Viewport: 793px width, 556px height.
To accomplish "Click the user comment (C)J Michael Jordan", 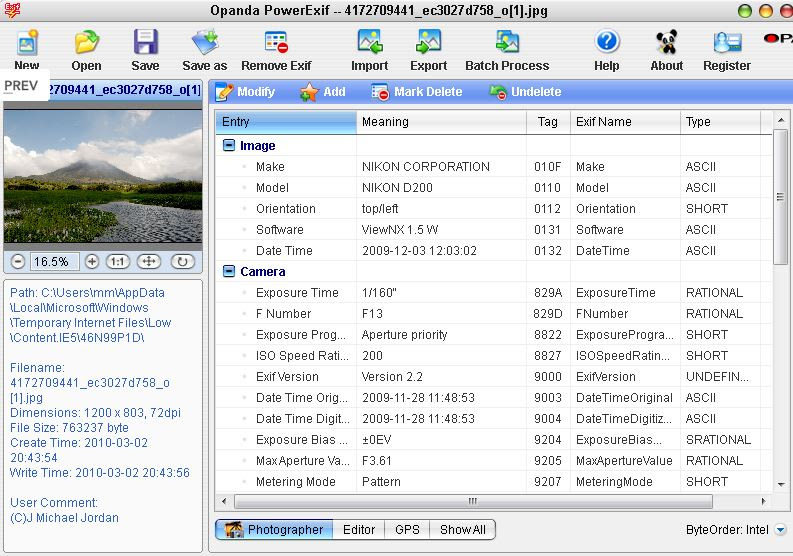I will pos(64,518).
